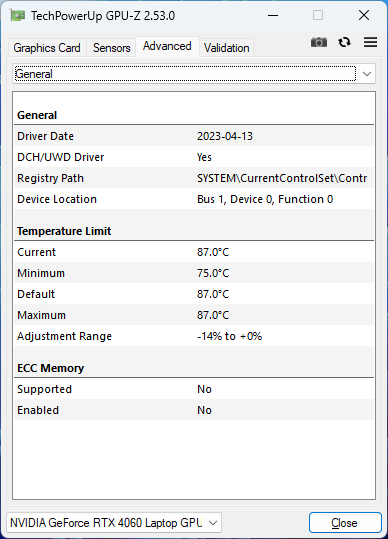Click the Default temperature label
Viewport: 388px width, 539px height.
pyautogui.click(x=36, y=294)
